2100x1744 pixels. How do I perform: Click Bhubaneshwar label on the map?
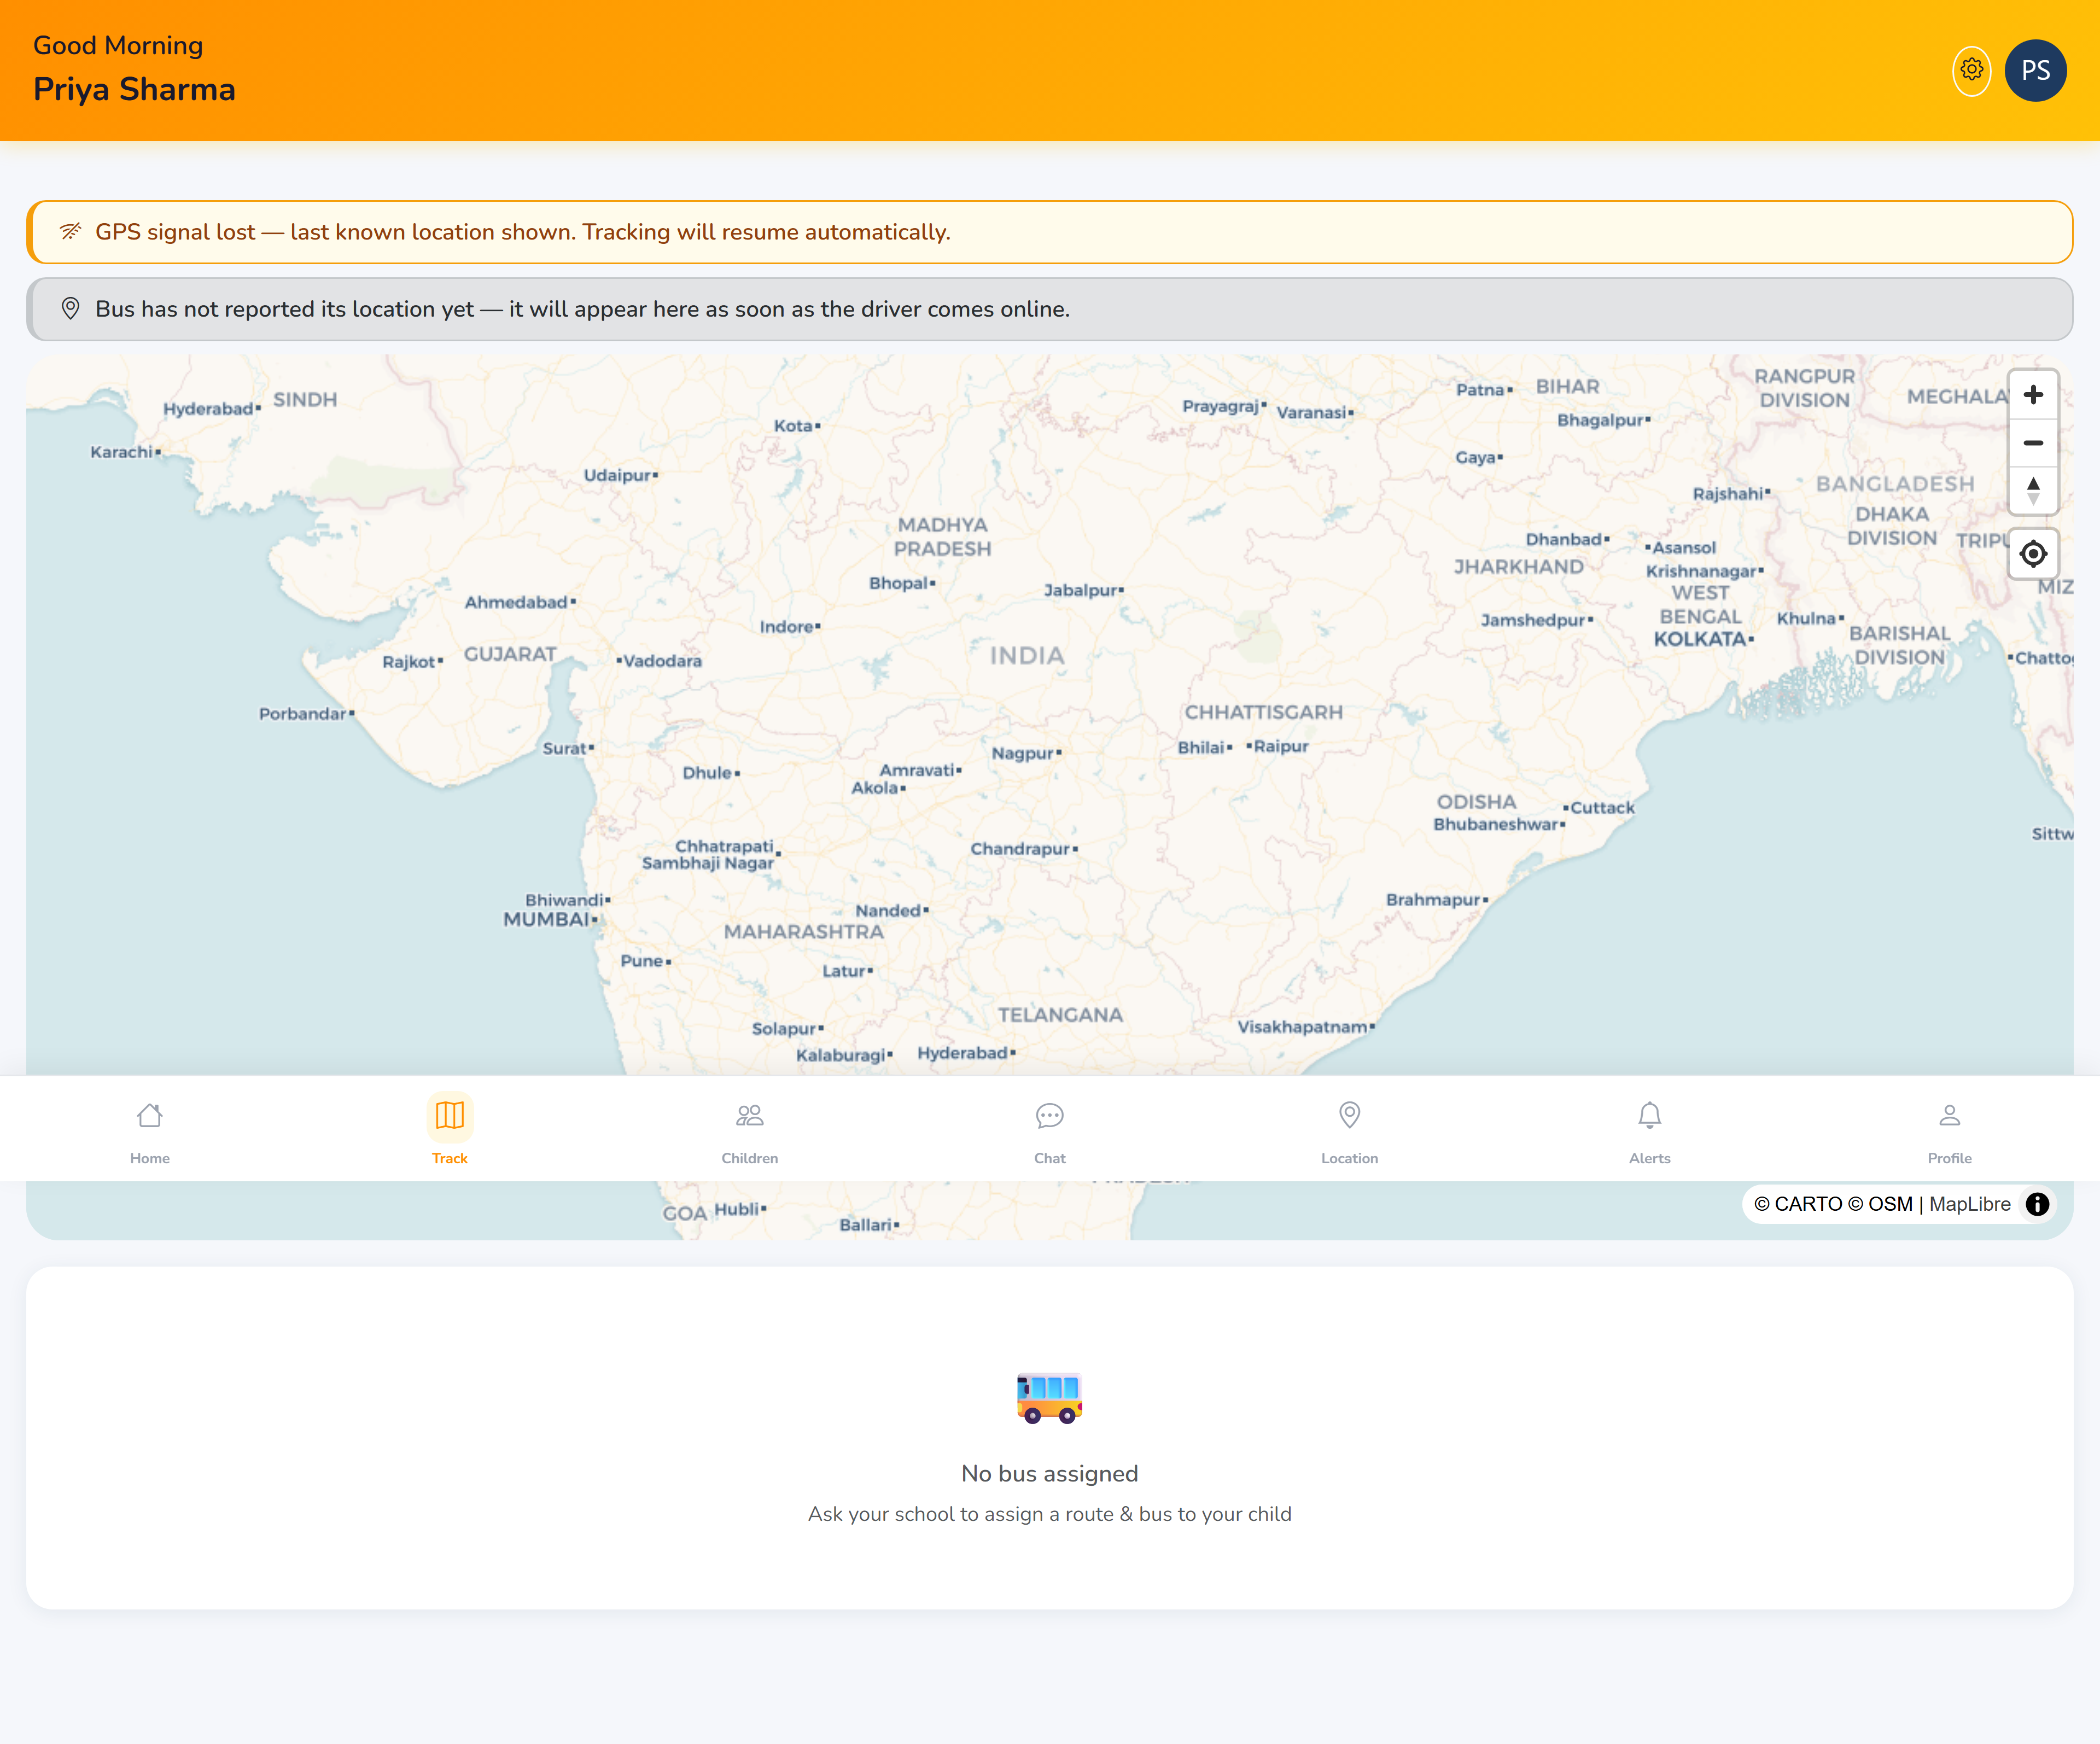[x=1496, y=824]
